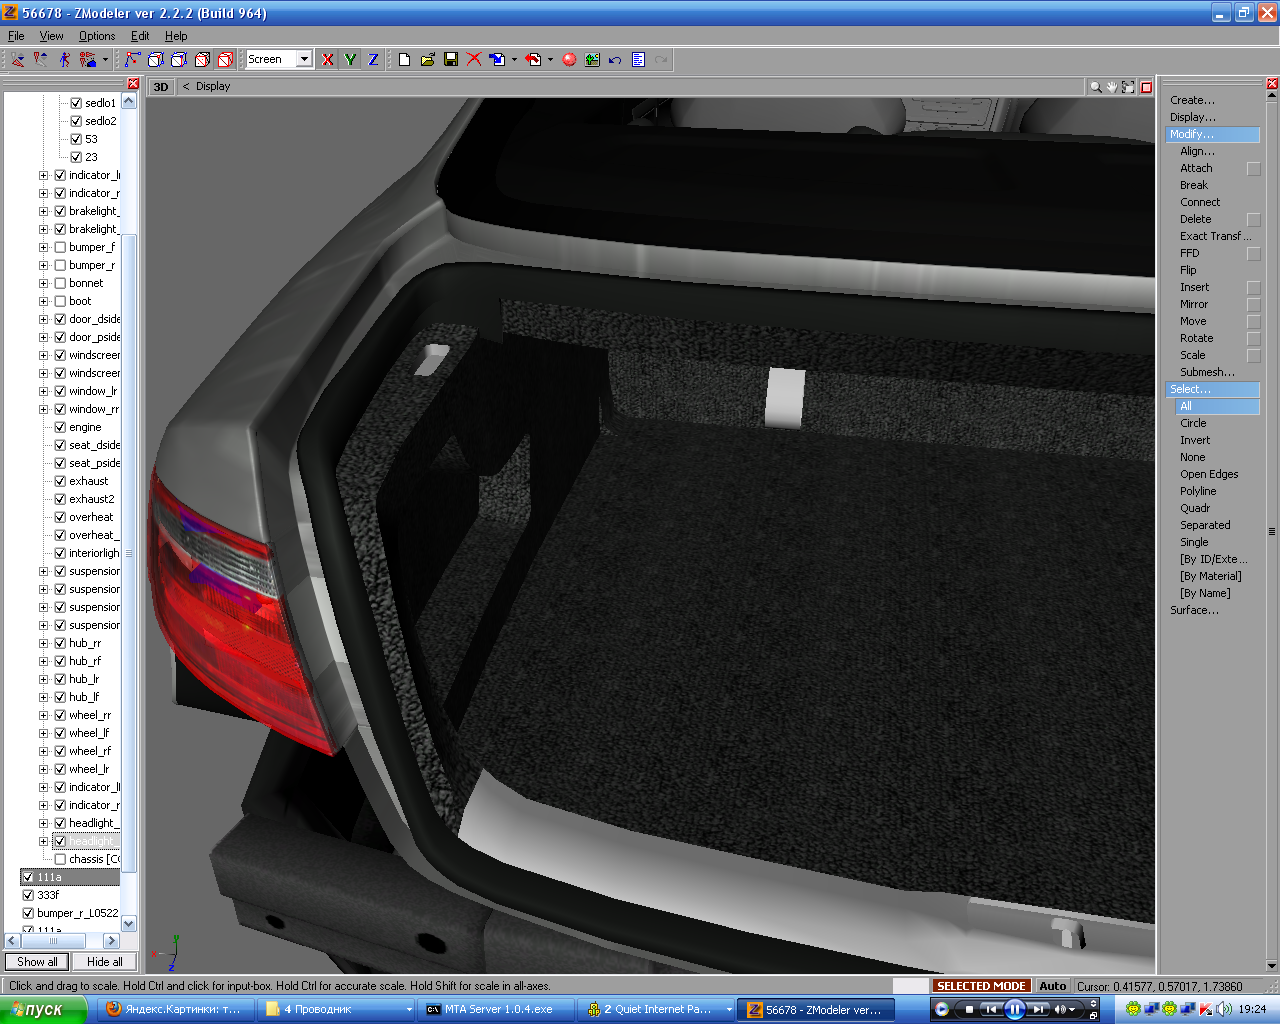Click the vertices selection level icon
The width and height of the screenshot is (1280, 1024).
(x=133, y=60)
